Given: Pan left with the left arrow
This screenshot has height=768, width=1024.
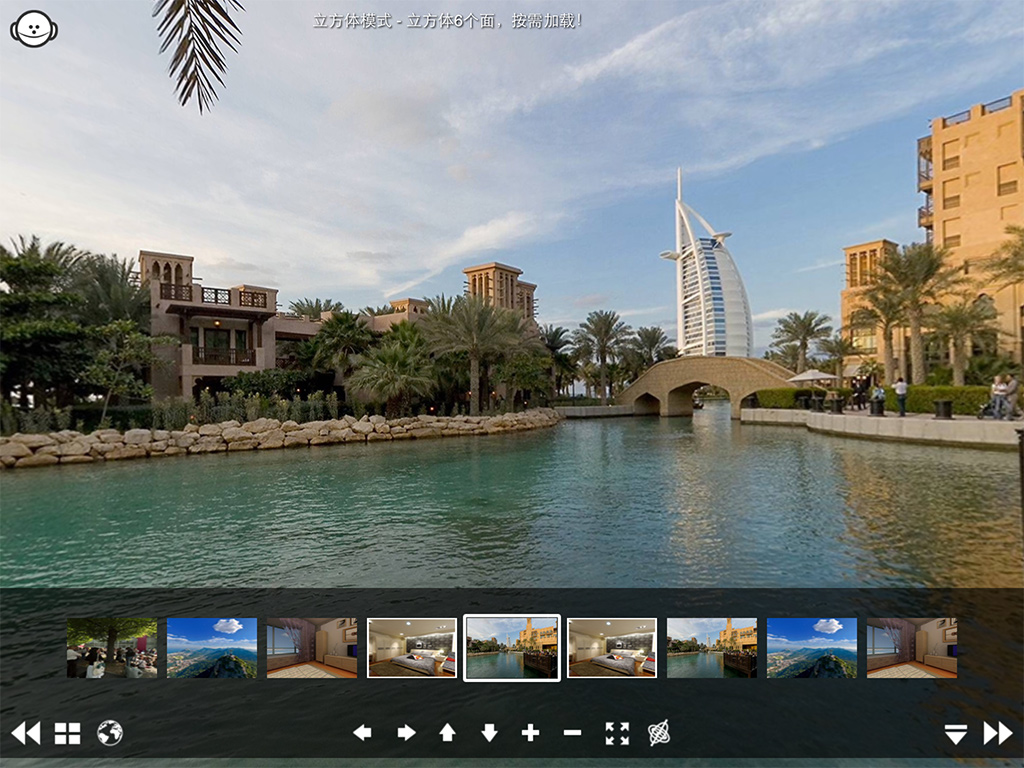Looking at the screenshot, I should [x=362, y=733].
